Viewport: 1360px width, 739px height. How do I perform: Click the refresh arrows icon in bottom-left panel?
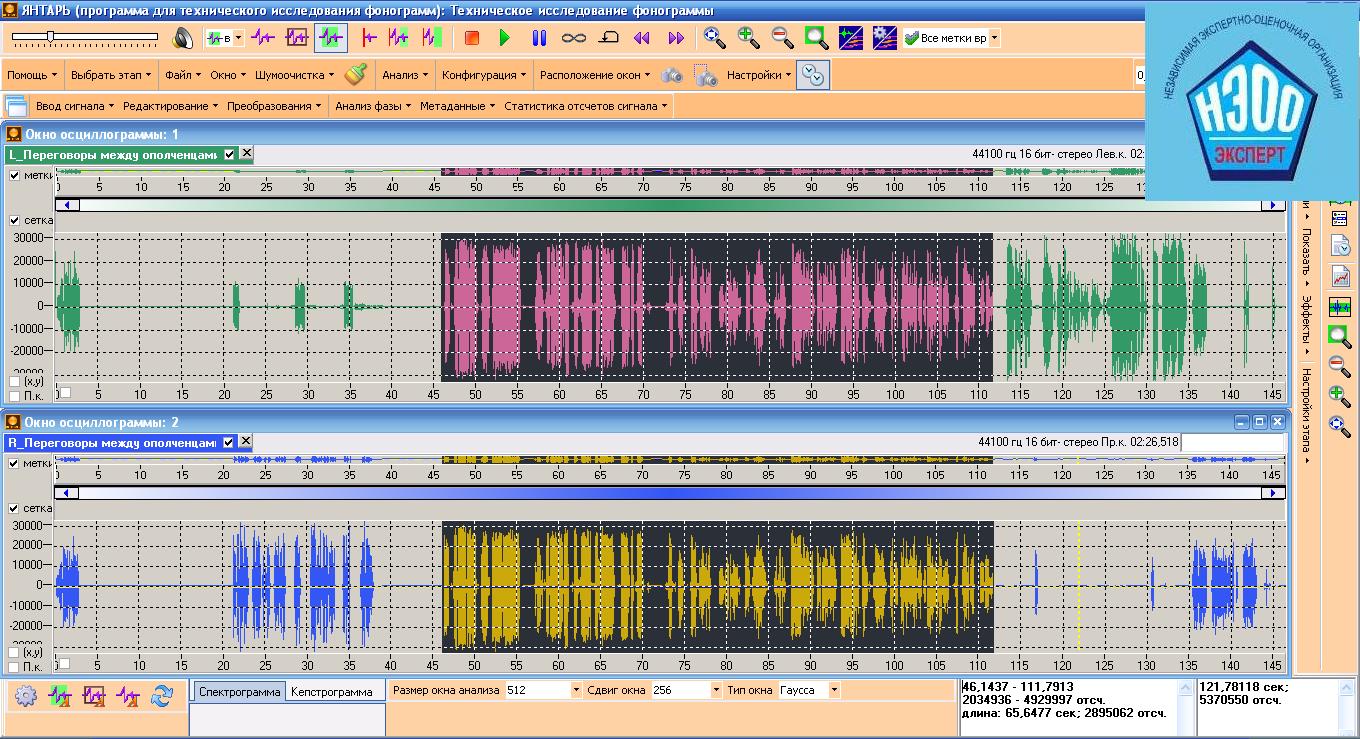(161, 696)
